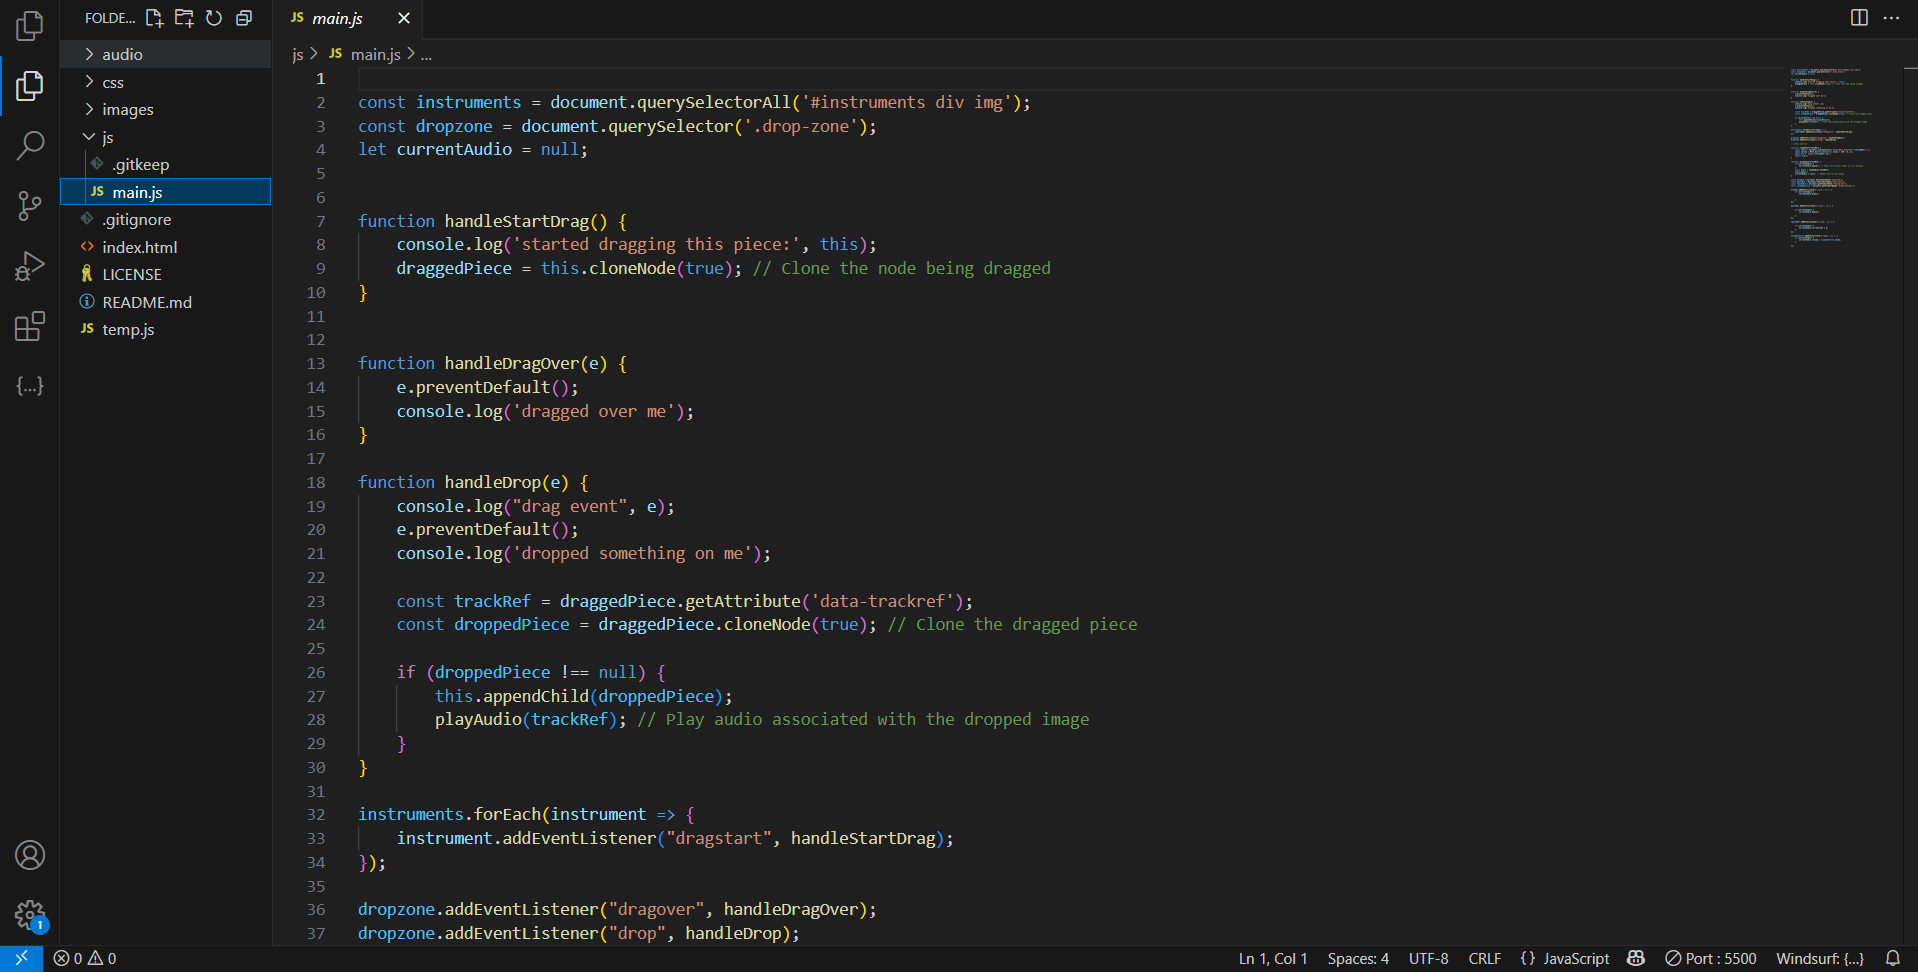Open temp.js from explorer

tap(166, 329)
